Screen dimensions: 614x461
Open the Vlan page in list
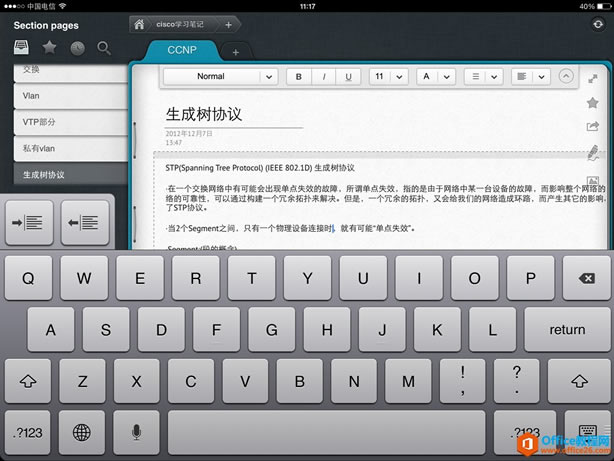[71, 96]
